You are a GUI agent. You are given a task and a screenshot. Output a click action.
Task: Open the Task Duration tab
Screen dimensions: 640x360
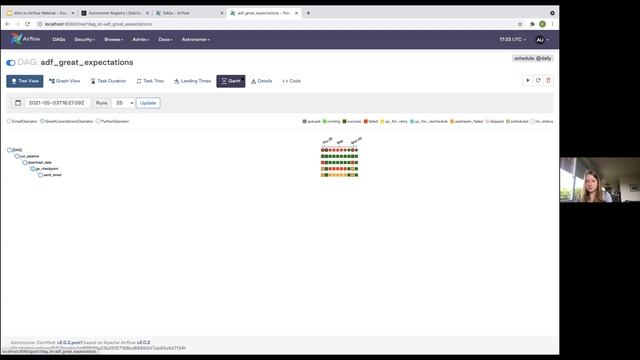(108, 81)
